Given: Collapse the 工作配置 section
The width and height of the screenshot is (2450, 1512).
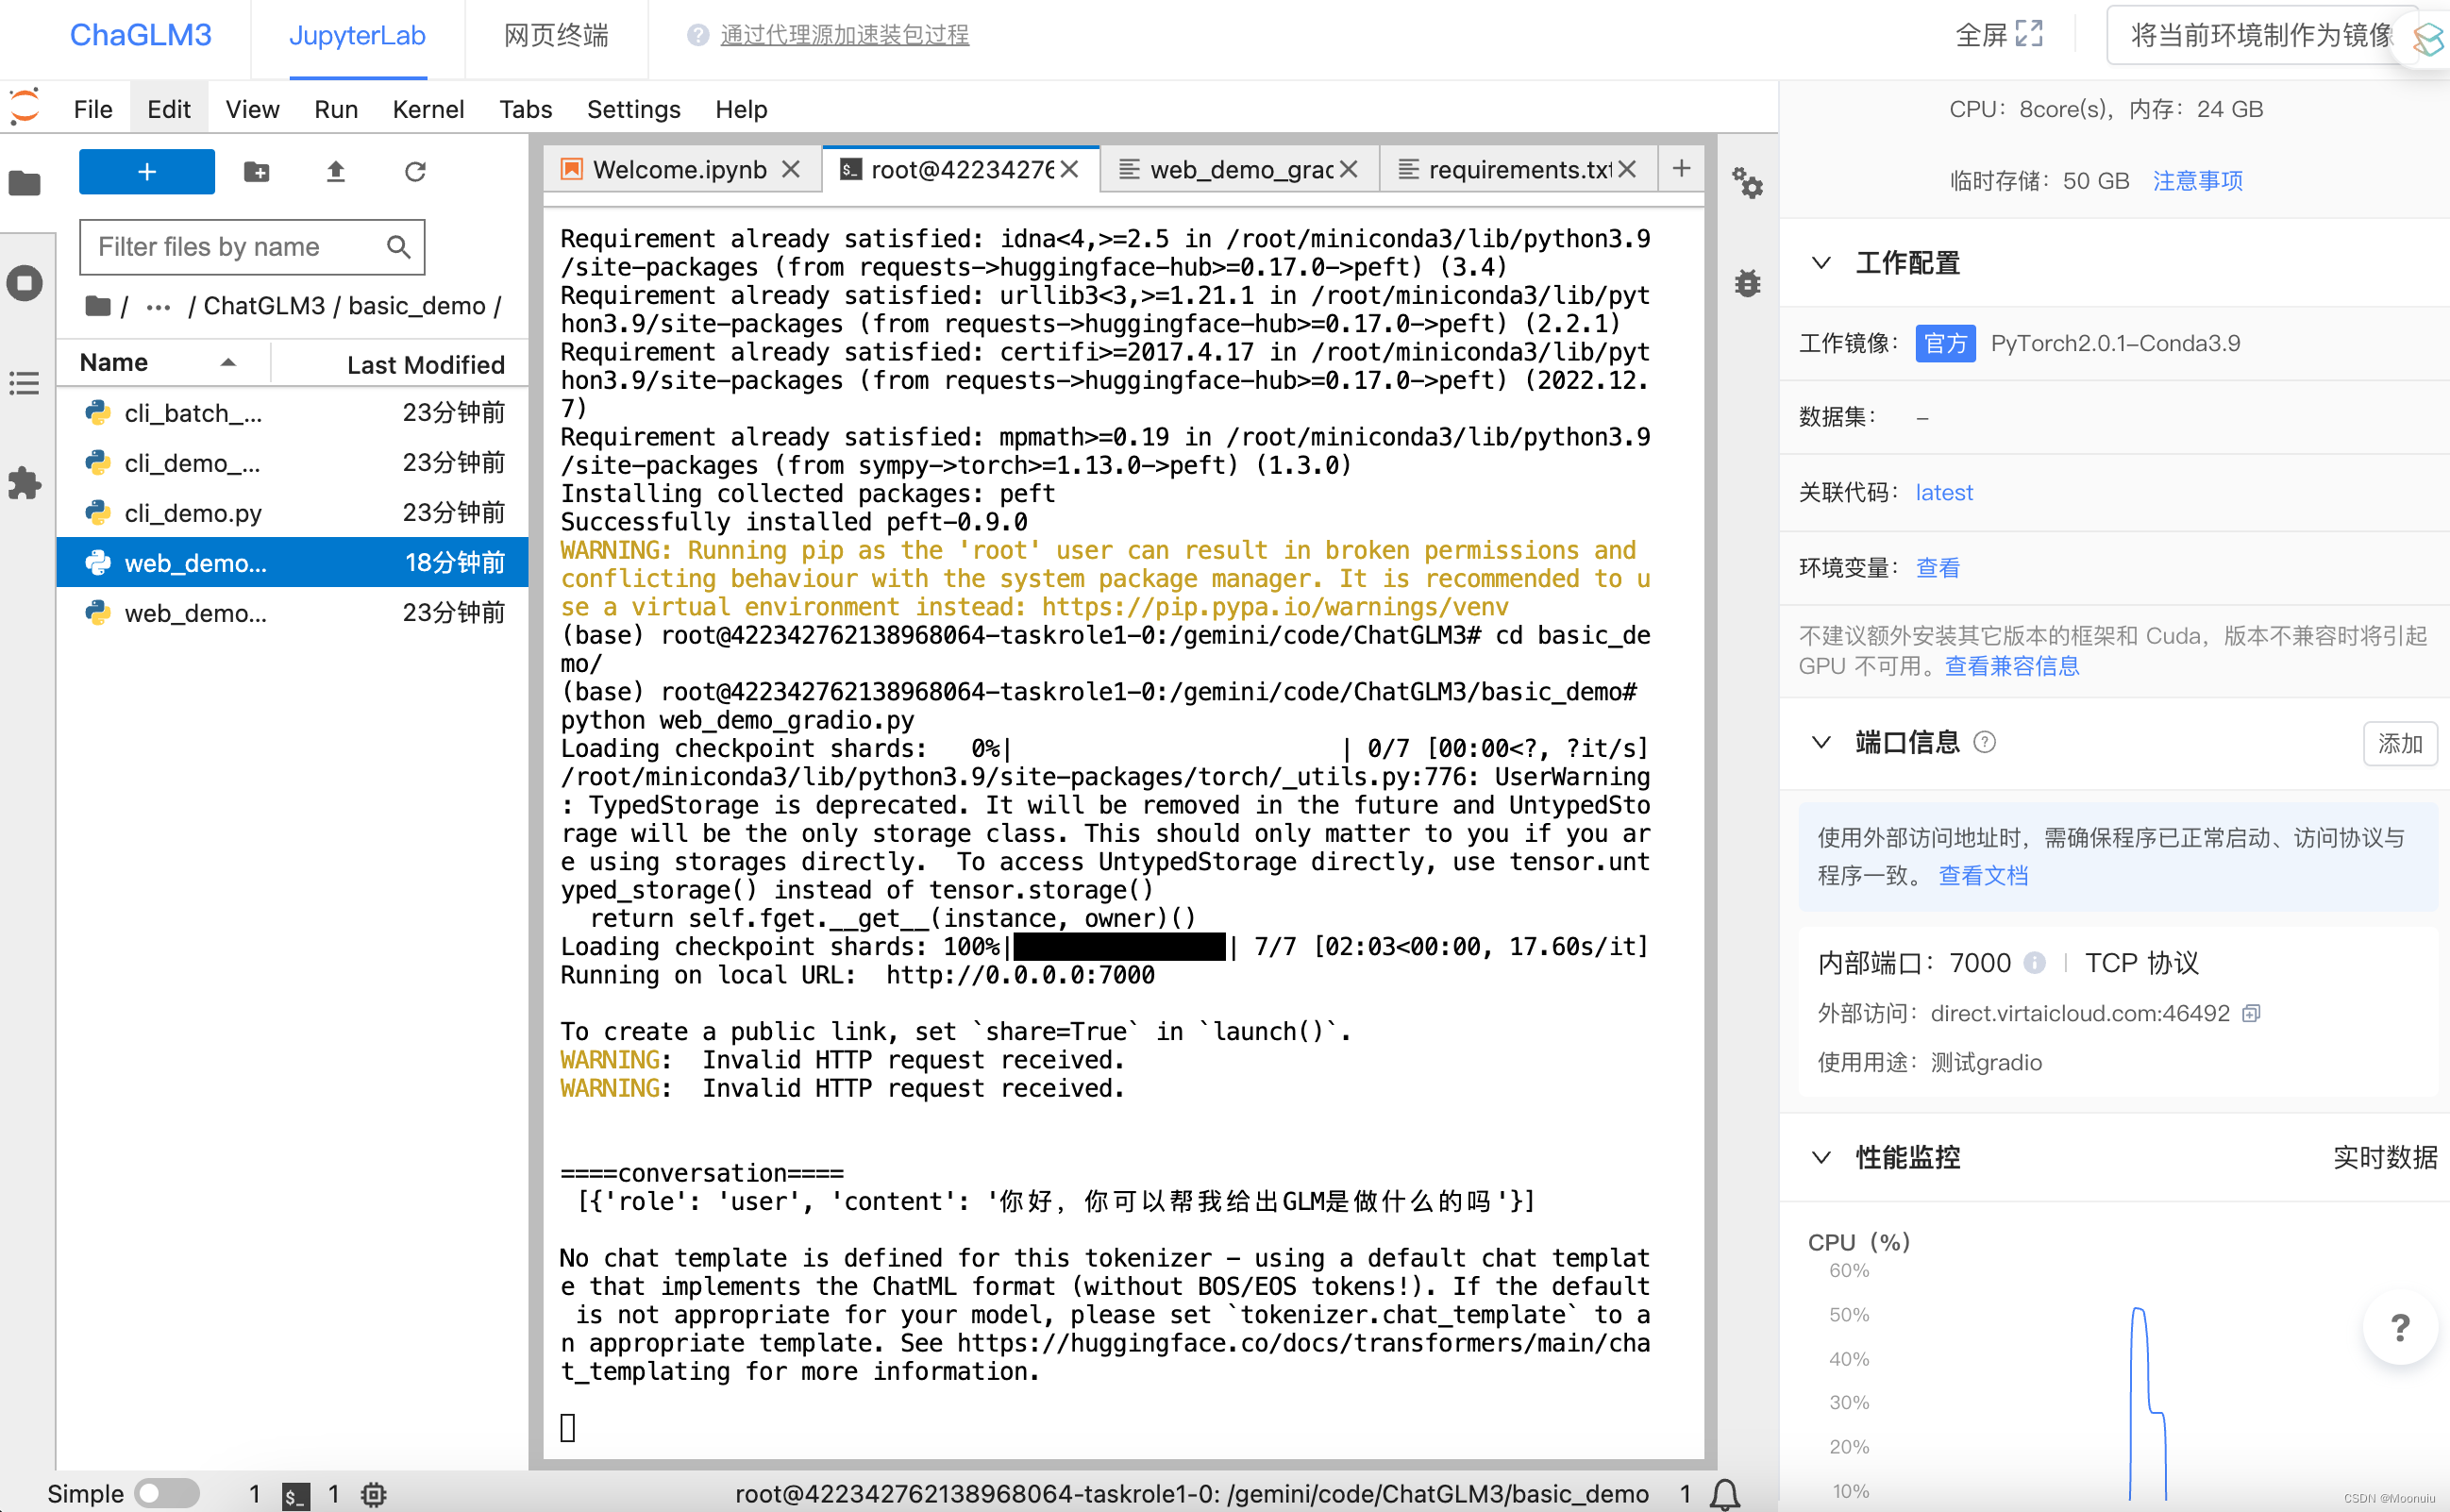Looking at the screenshot, I should tap(1821, 263).
